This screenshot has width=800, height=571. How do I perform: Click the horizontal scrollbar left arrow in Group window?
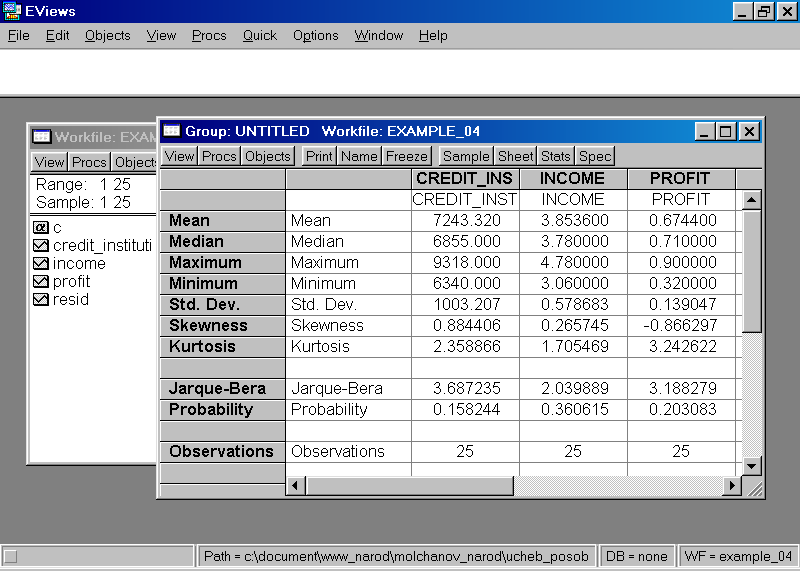pyautogui.click(x=295, y=485)
